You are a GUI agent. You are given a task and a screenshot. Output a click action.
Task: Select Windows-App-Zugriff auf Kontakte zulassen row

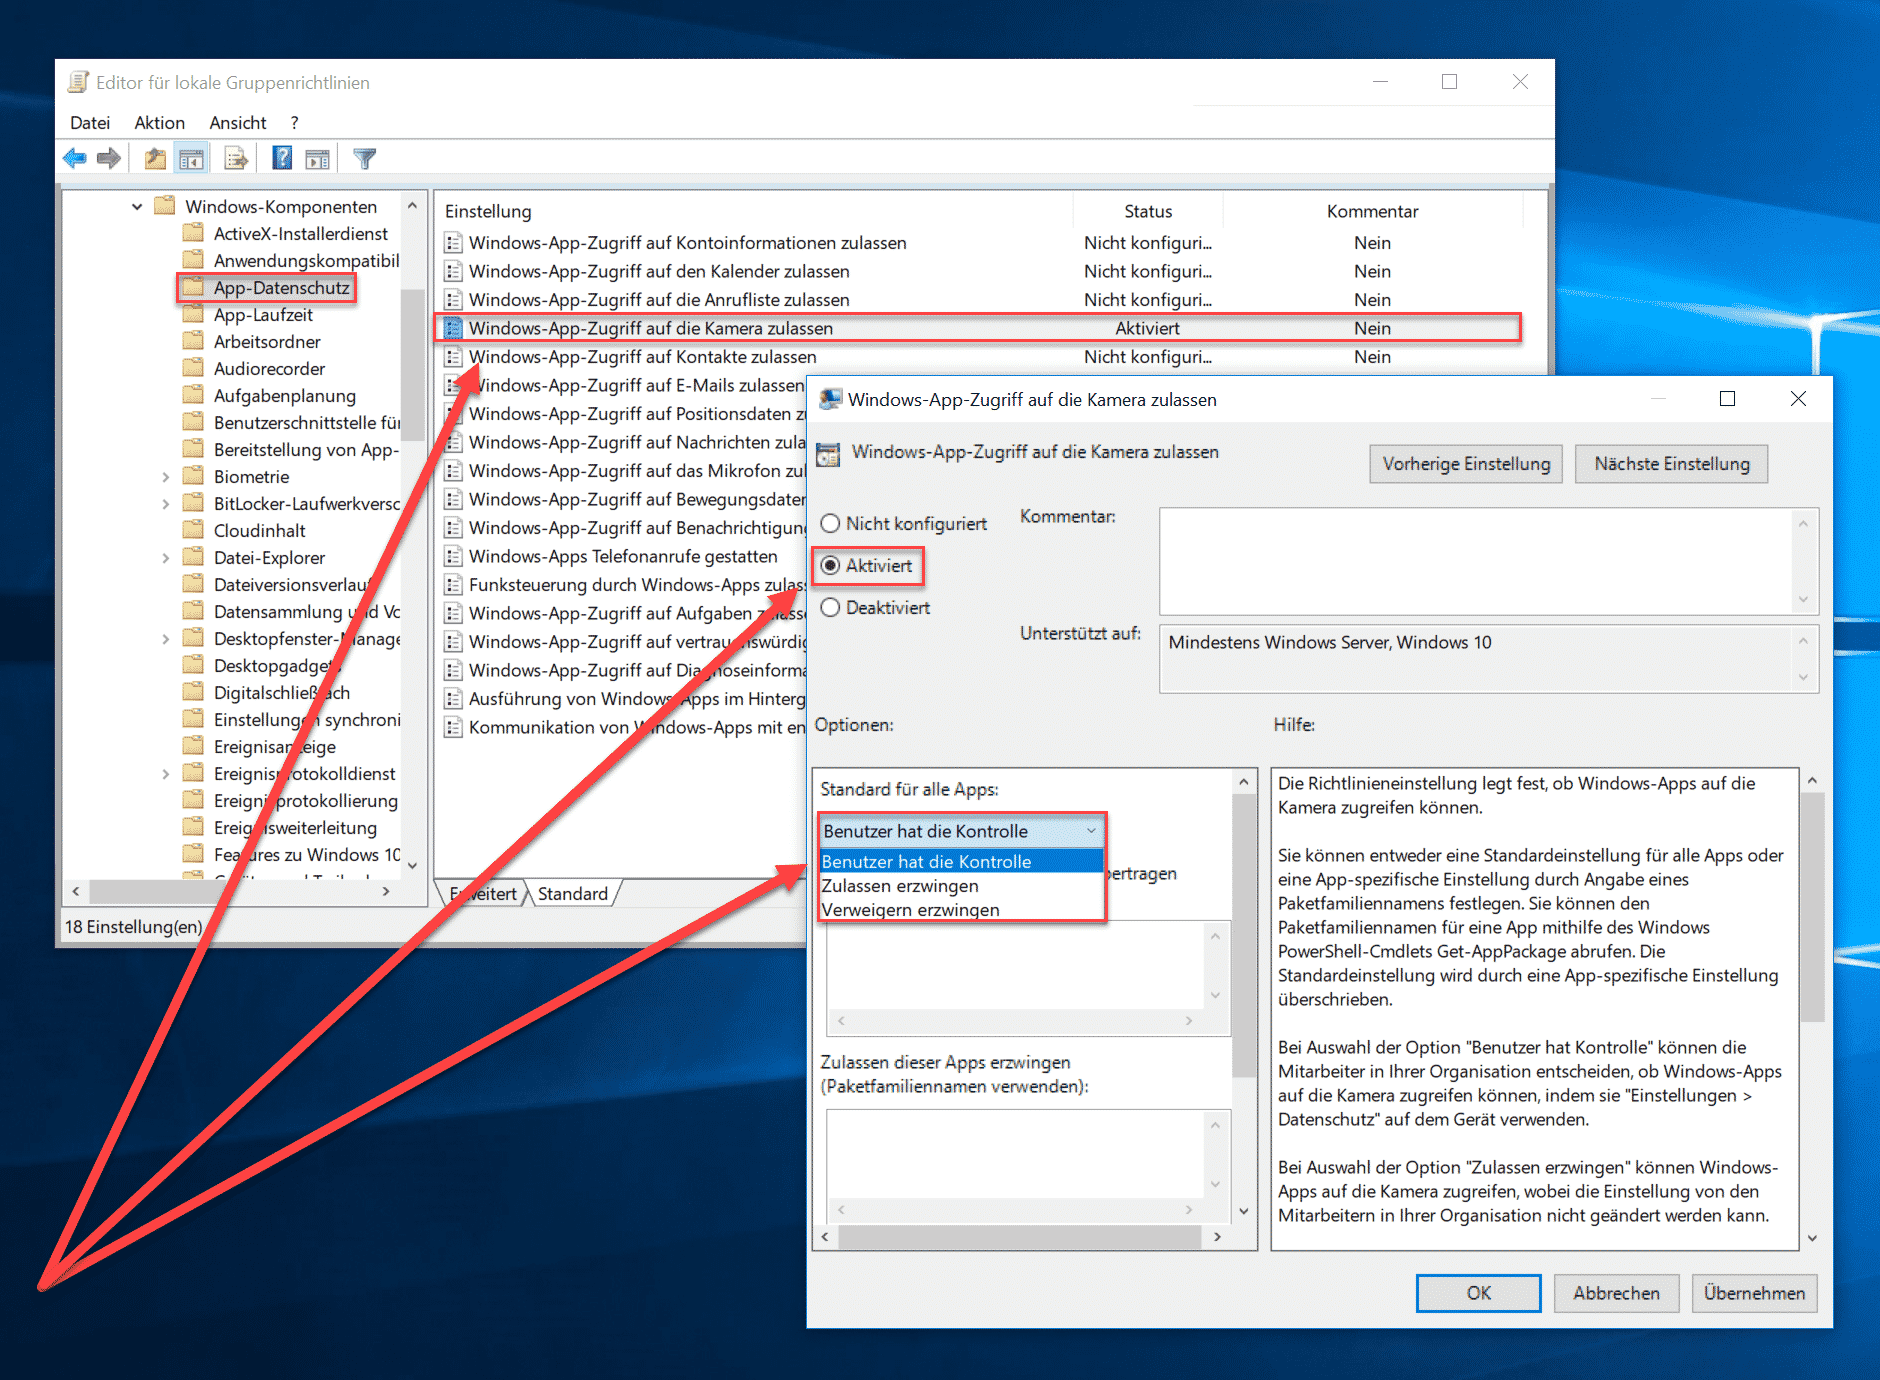[x=978, y=357]
